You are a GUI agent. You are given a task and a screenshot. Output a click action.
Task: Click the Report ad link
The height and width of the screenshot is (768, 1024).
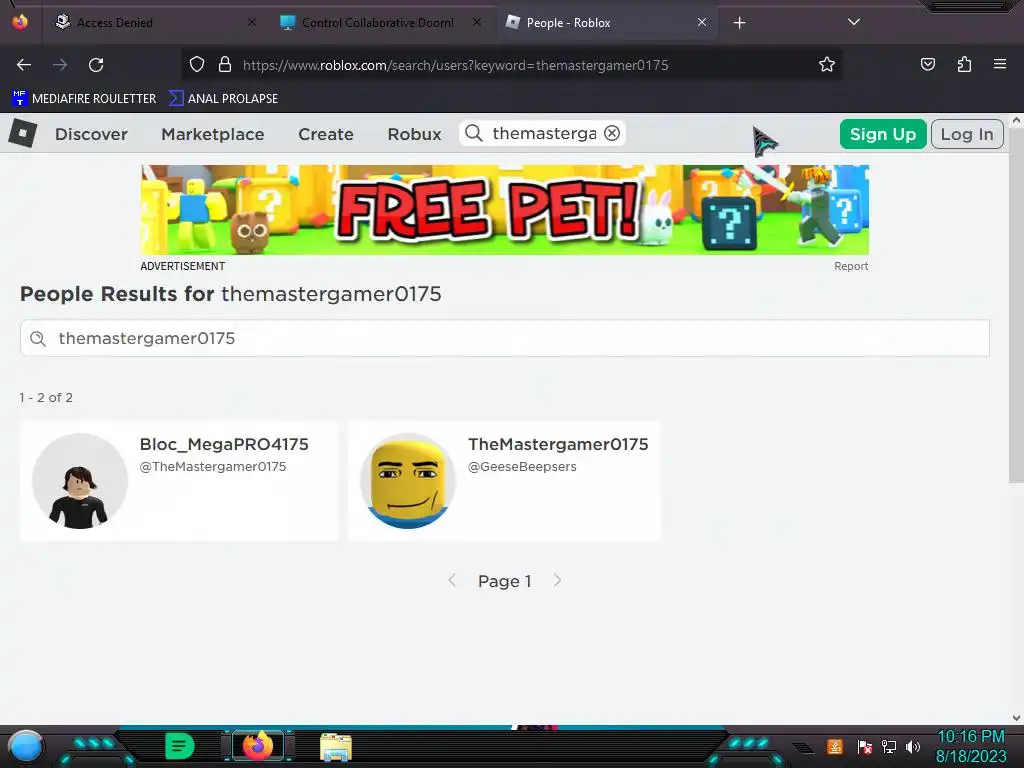coord(851,266)
